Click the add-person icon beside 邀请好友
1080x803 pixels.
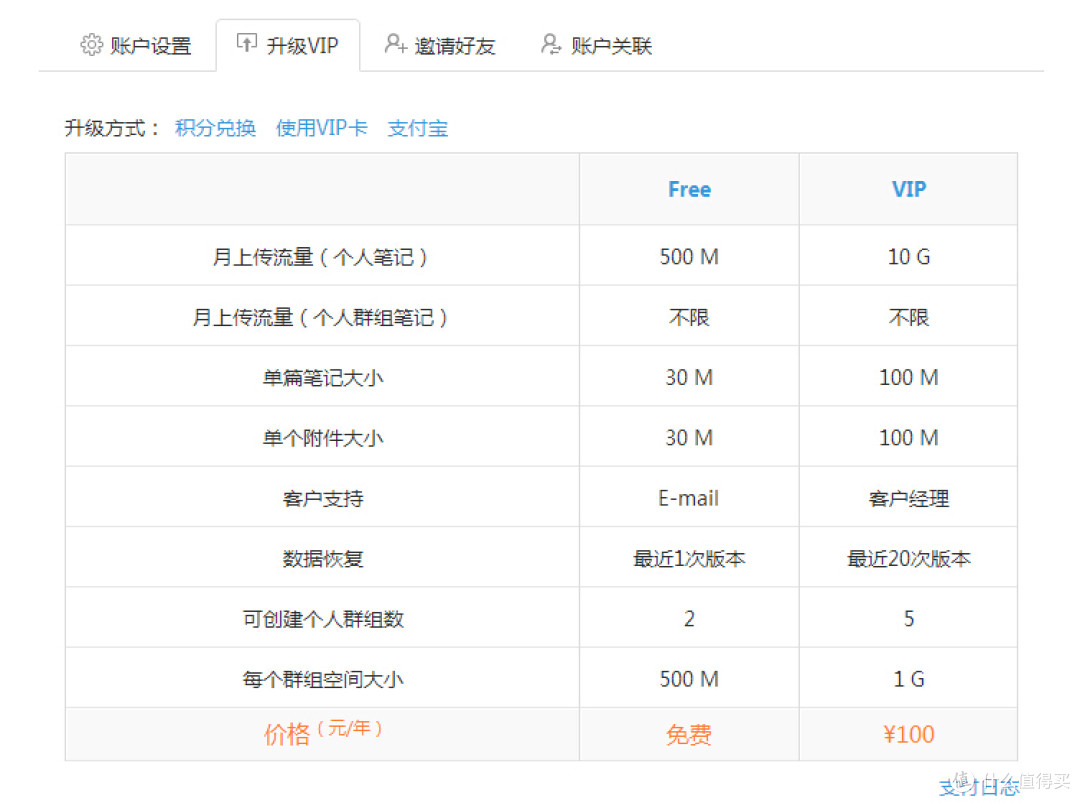pyautogui.click(x=395, y=43)
